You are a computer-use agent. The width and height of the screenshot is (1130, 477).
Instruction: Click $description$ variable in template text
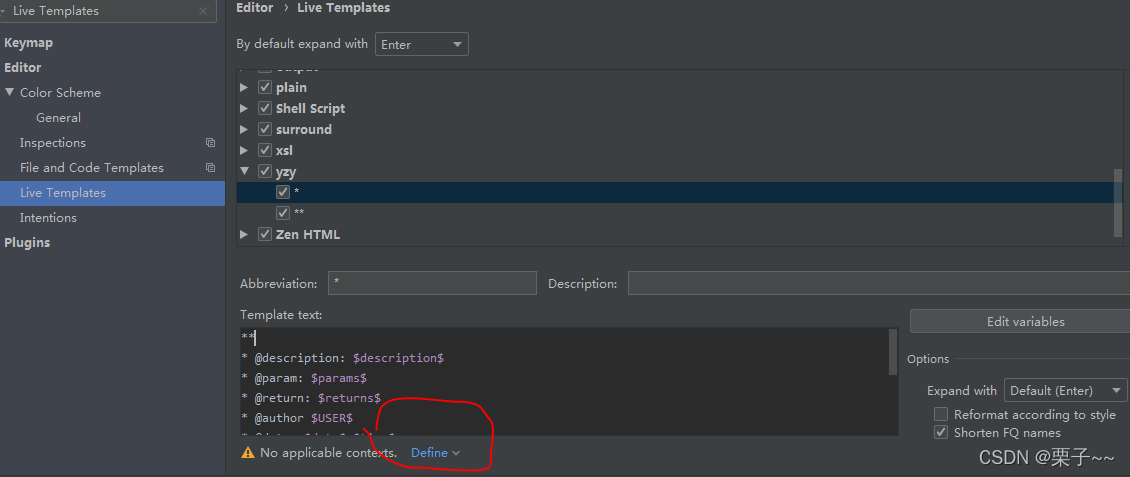[398, 357]
